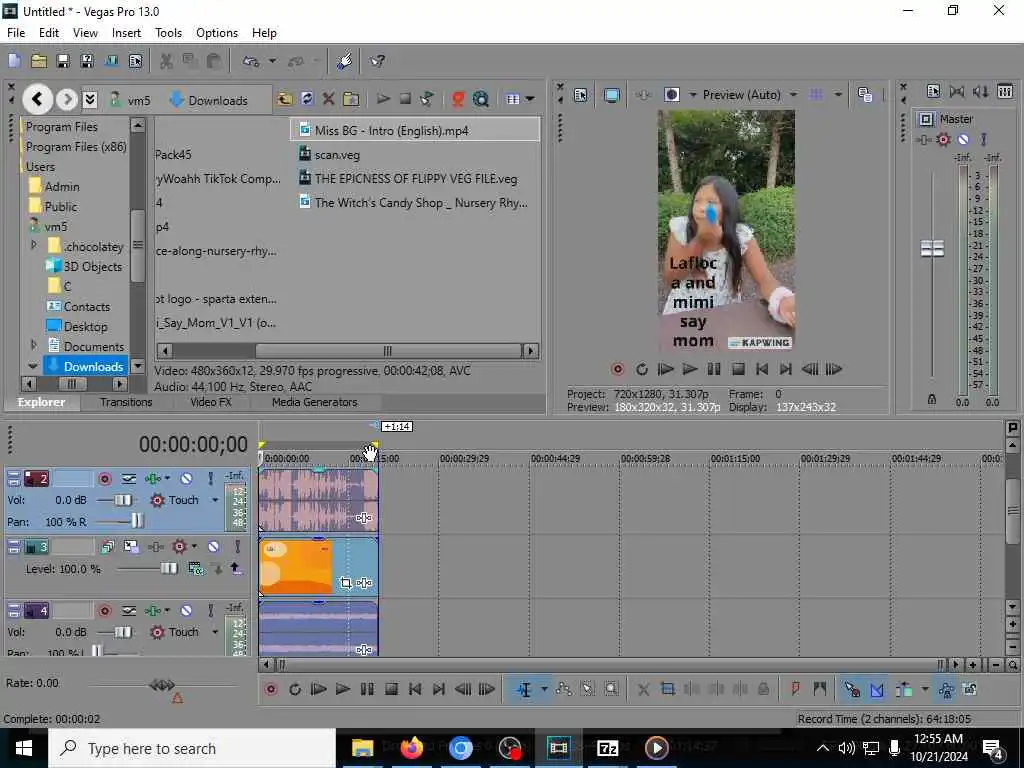Open the Options menu

click(217, 33)
